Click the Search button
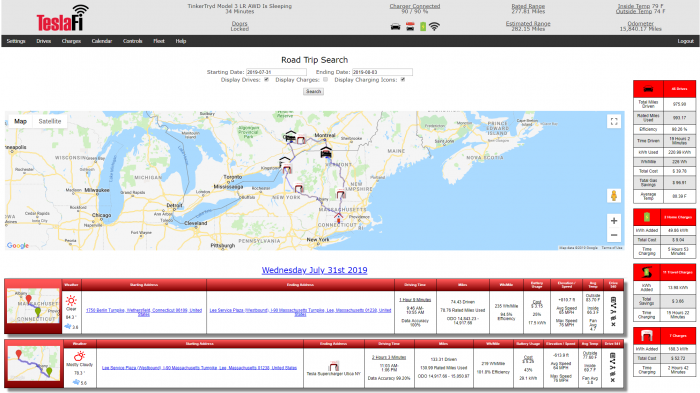 [x=313, y=92]
